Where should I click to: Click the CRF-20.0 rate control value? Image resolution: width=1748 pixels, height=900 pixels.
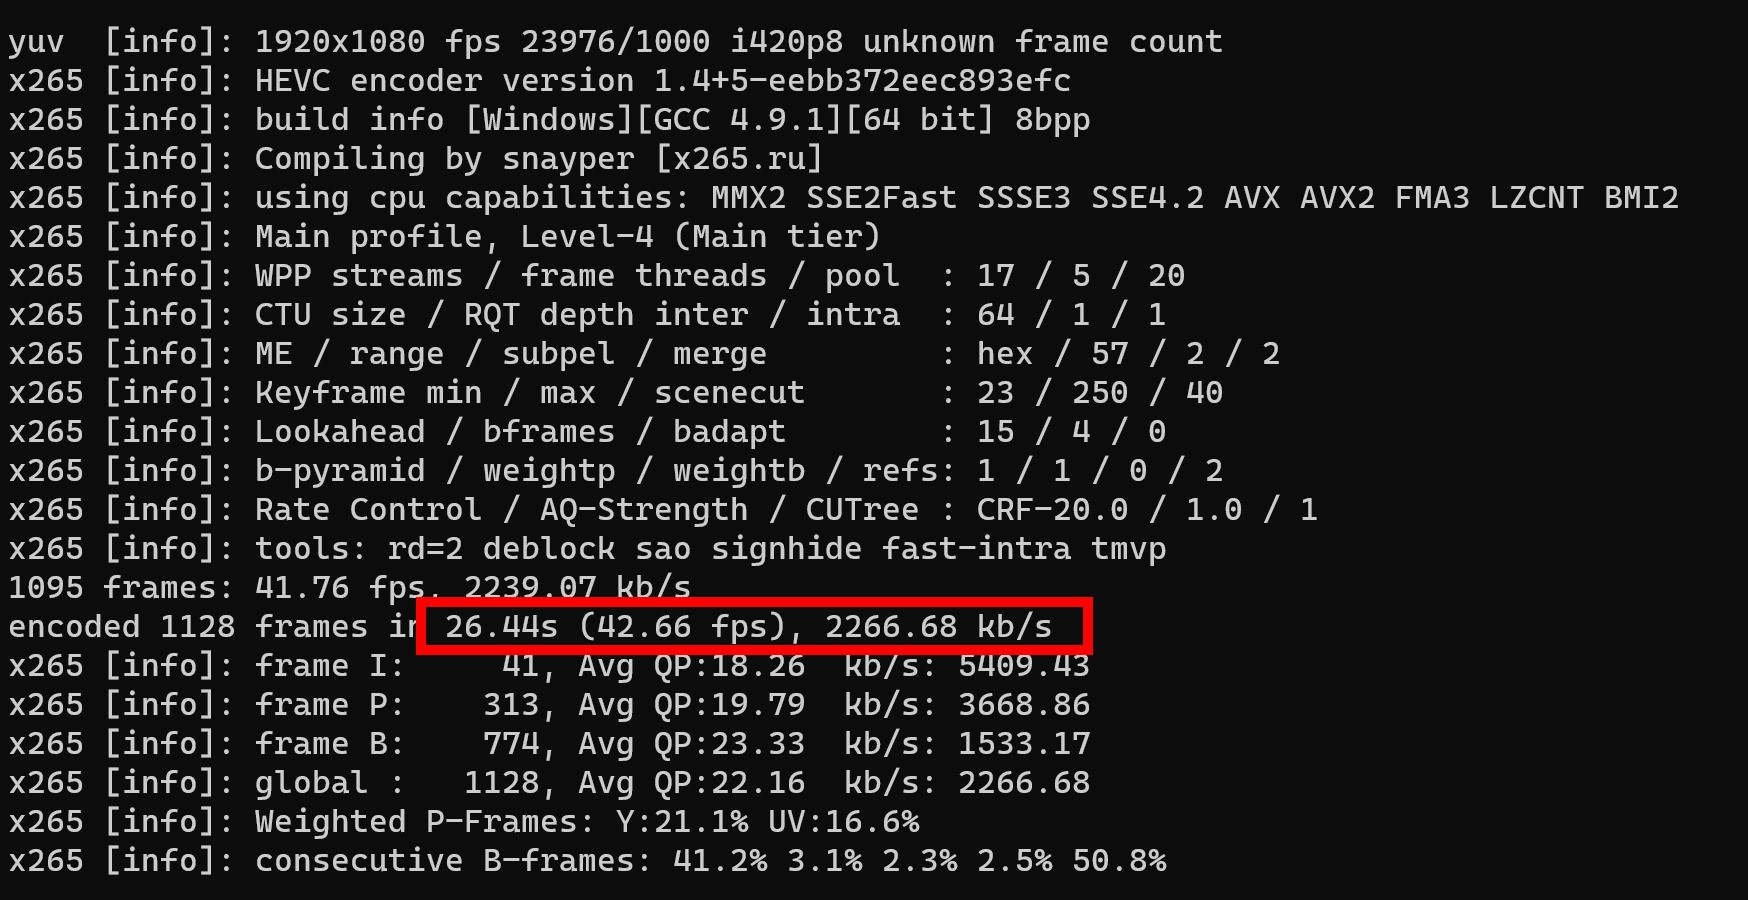(1052, 510)
